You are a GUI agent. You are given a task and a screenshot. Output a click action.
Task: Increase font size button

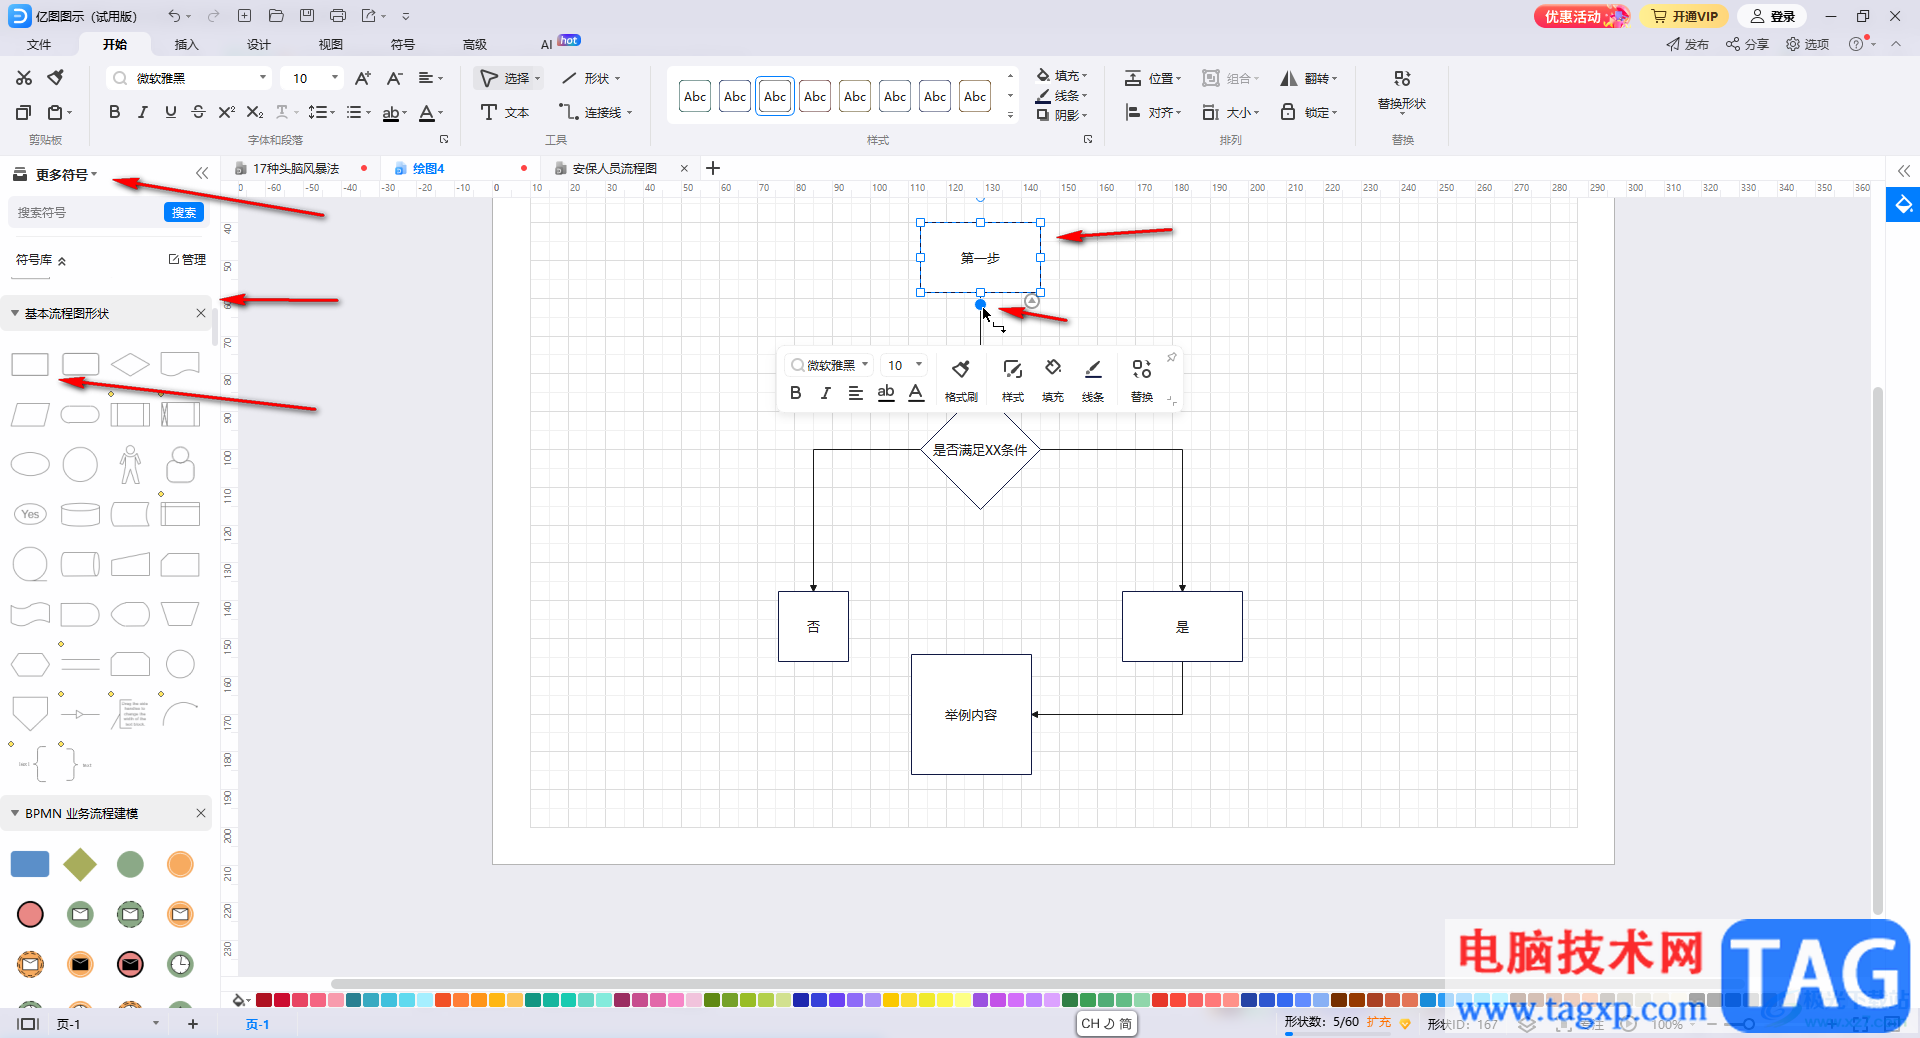pos(363,78)
